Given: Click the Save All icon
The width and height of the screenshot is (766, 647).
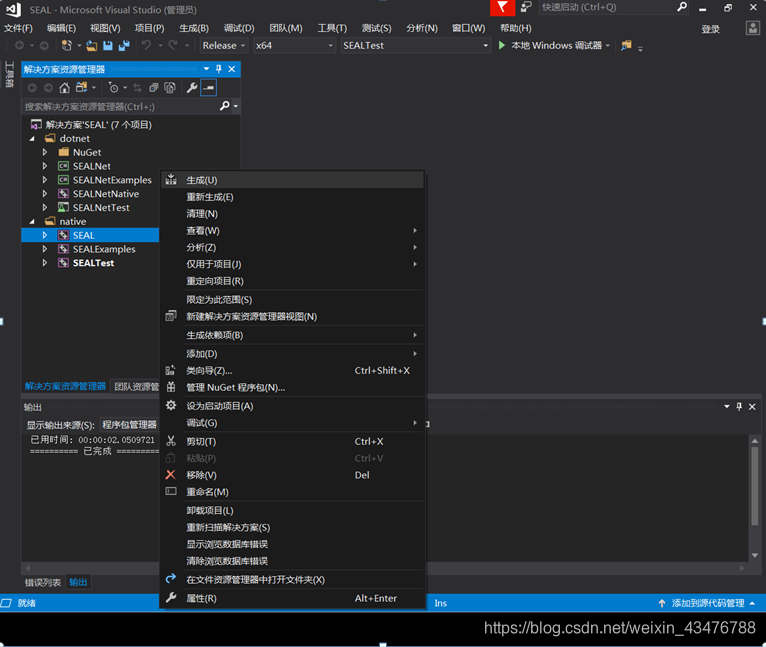Looking at the screenshot, I should [124, 45].
